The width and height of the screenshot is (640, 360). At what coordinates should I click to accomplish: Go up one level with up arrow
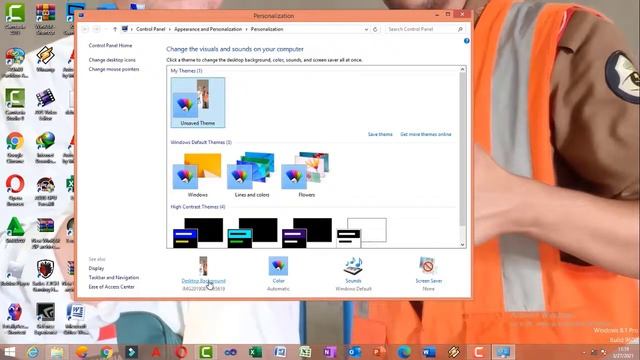pos(115,29)
